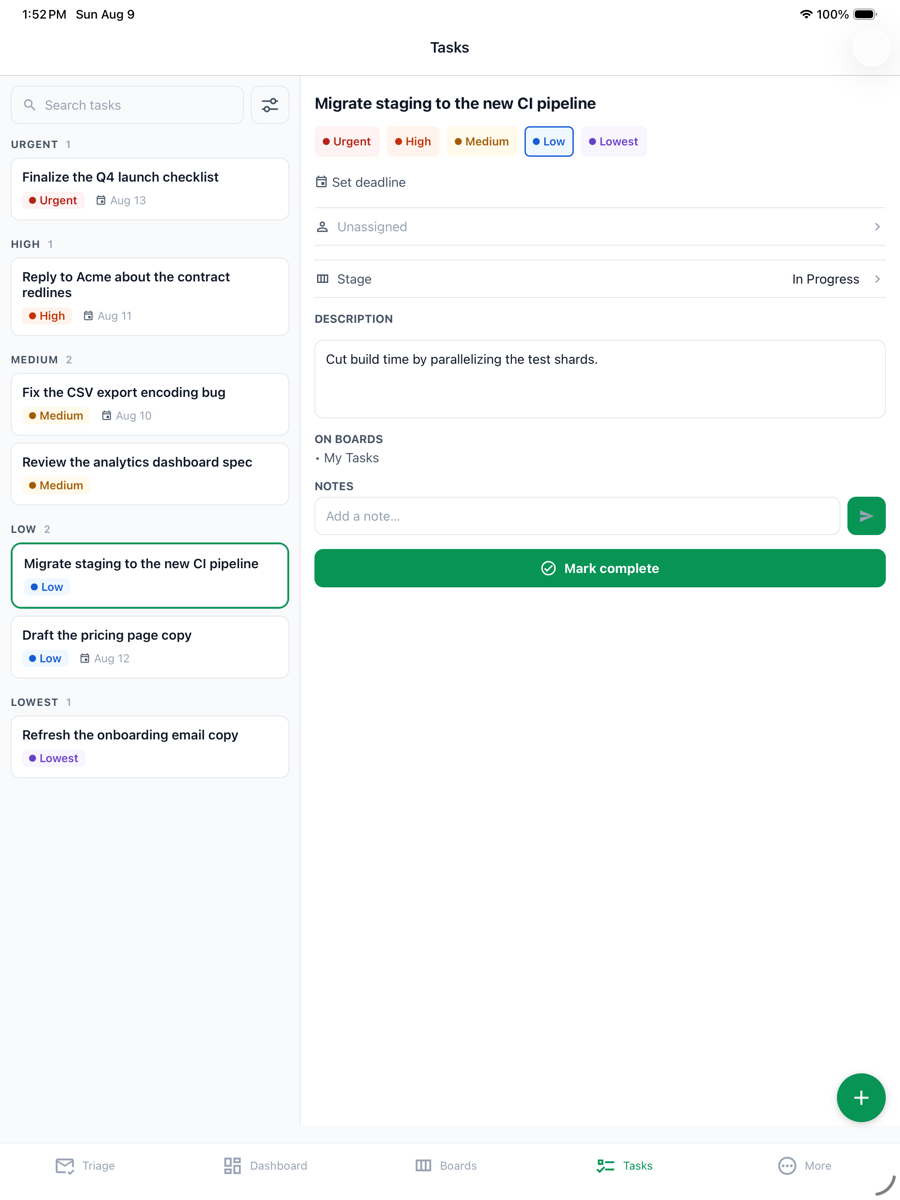The height and width of the screenshot is (1200, 900).
Task: Click the Medium badge on CSV export card
Action: tap(56, 416)
